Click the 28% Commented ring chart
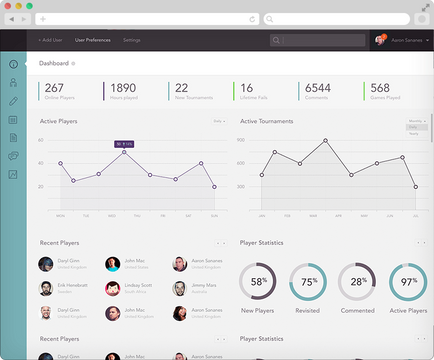 [357, 281]
